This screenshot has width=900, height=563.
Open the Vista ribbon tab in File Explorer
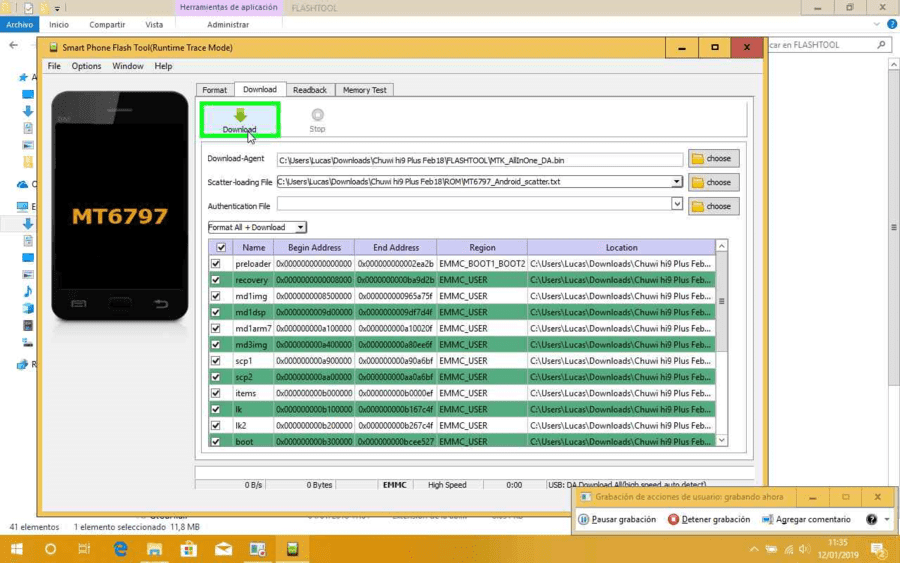(154, 25)
